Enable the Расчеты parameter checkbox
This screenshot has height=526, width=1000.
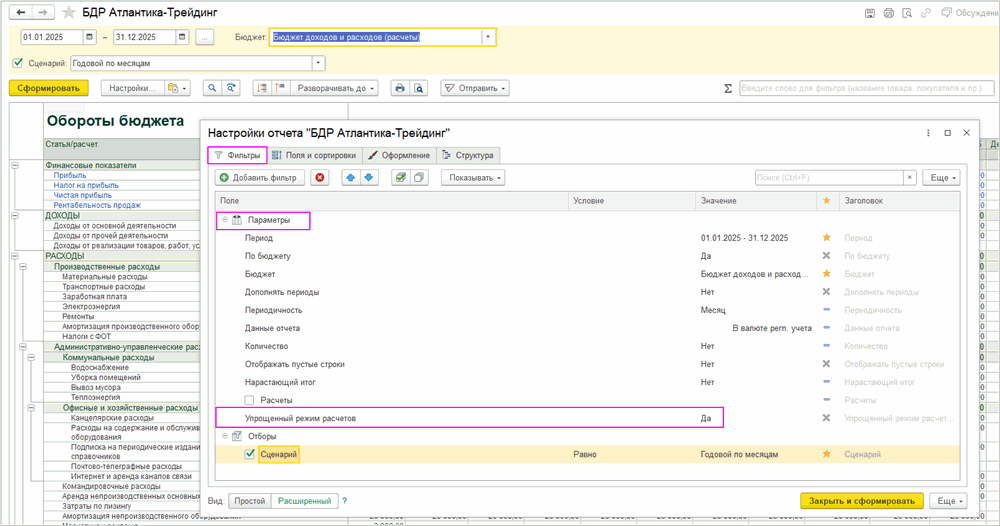pos(250,400)
